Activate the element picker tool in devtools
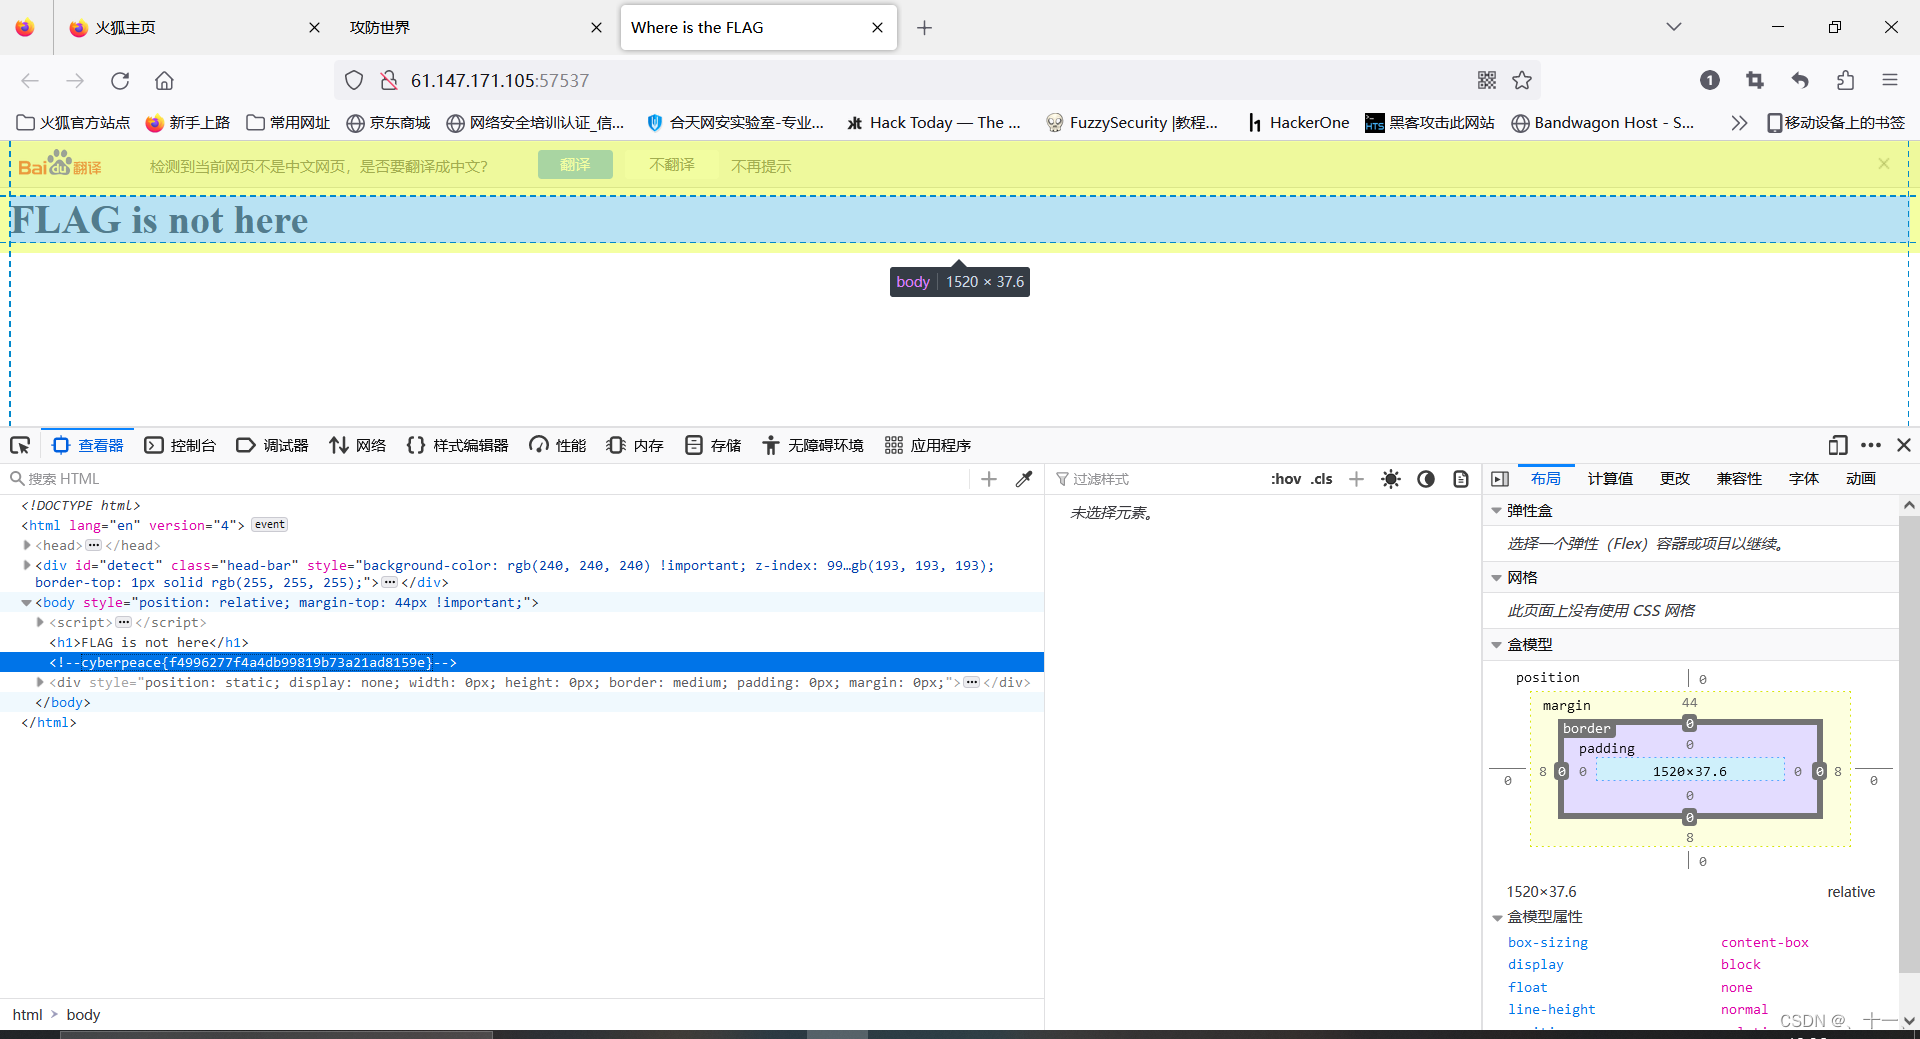Screen dimensions: 1920x1039 pos(20,445)
